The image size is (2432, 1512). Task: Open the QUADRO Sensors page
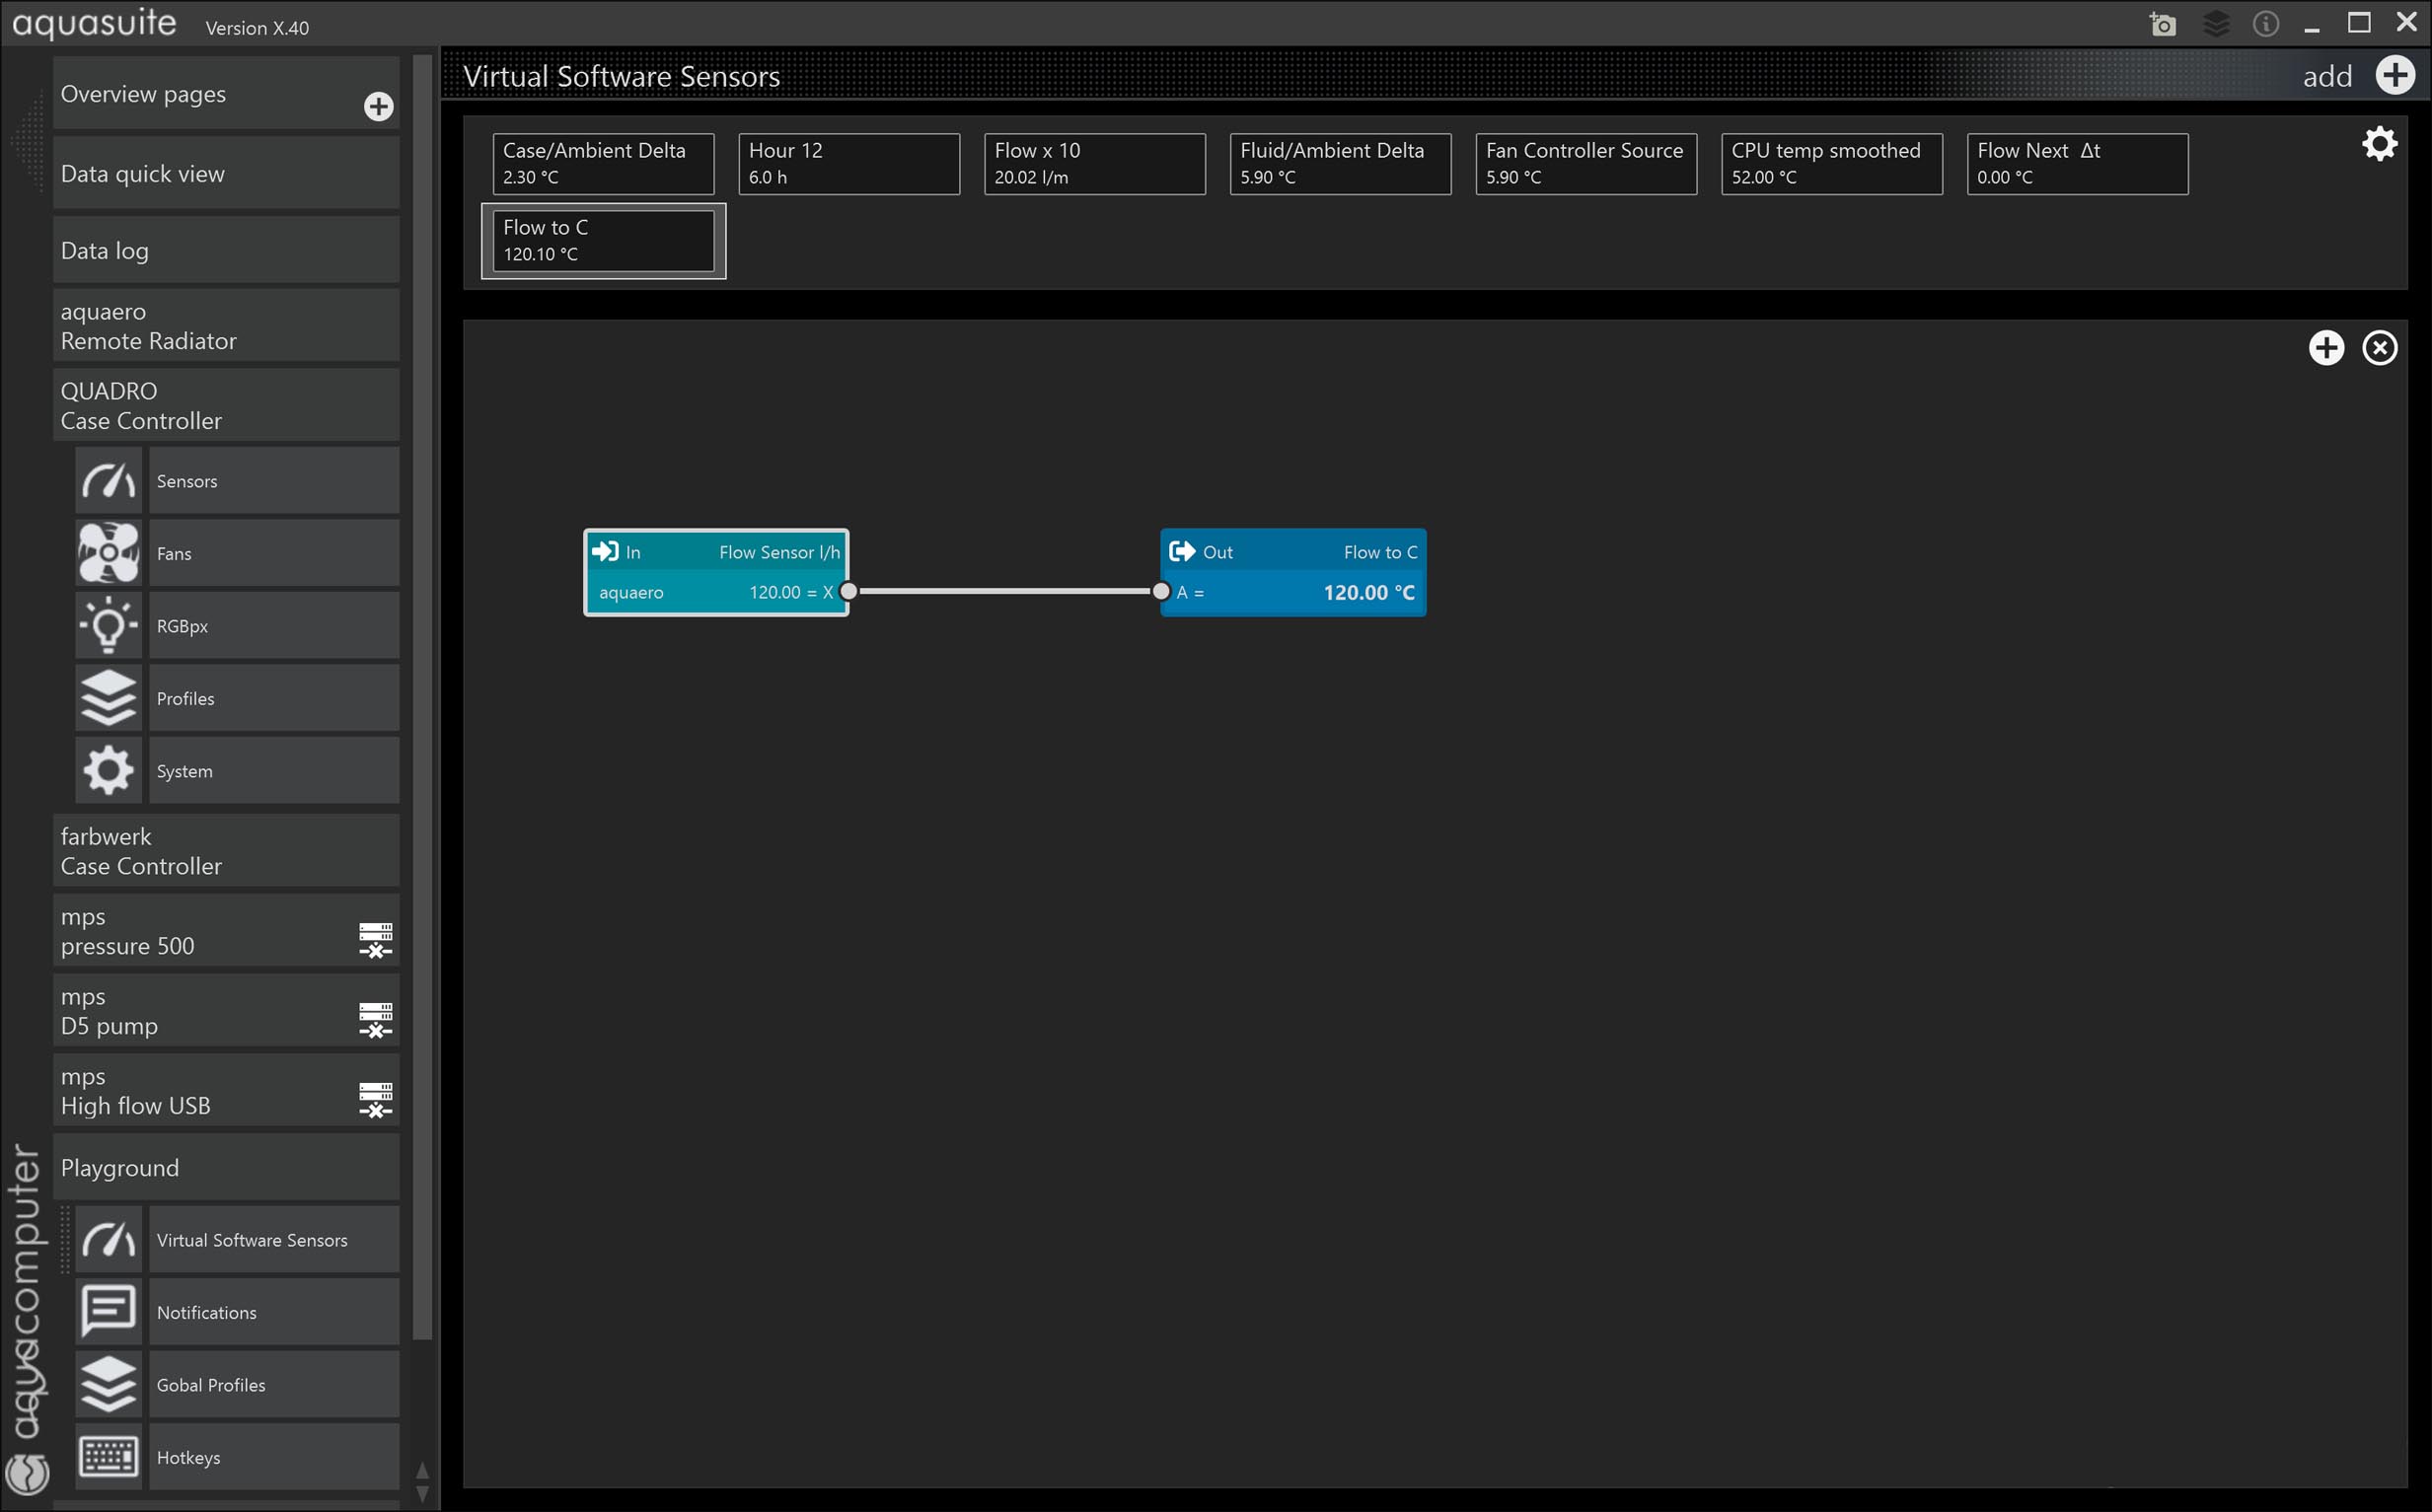274,481
